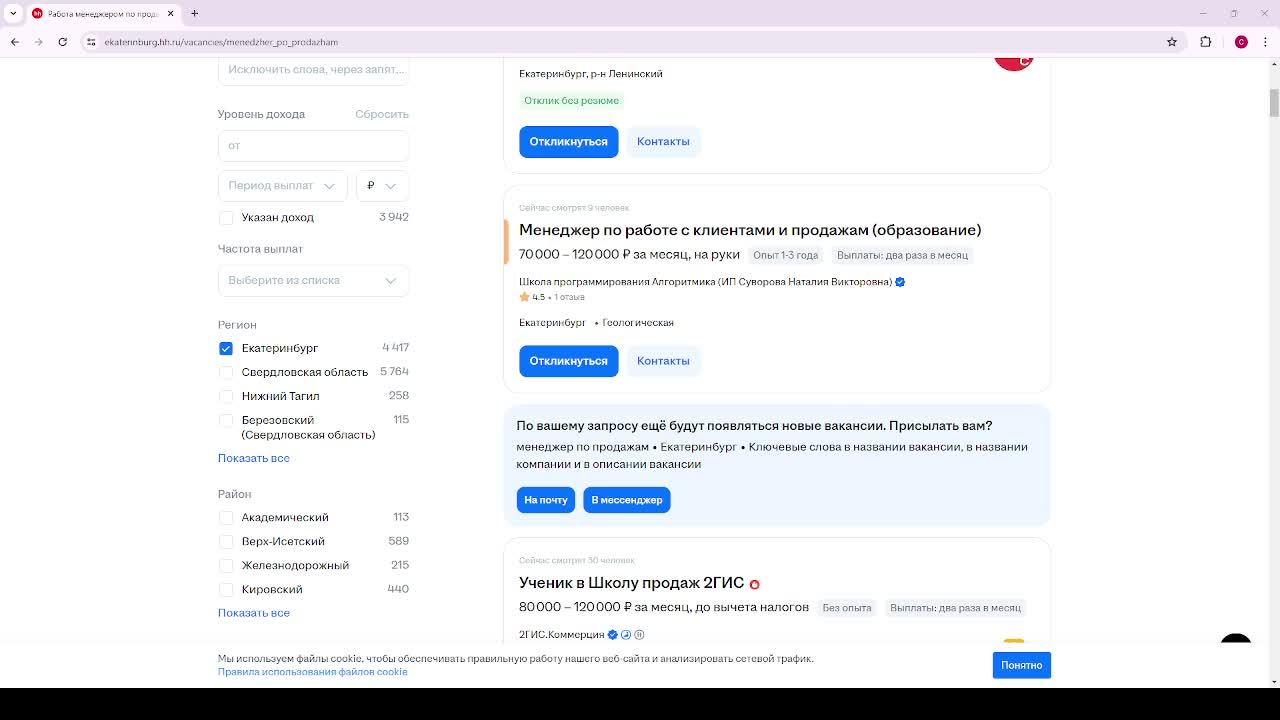Screen dimensions: 1280x720
Task: Check the Свердловская область region
Action: pos(226,372)
